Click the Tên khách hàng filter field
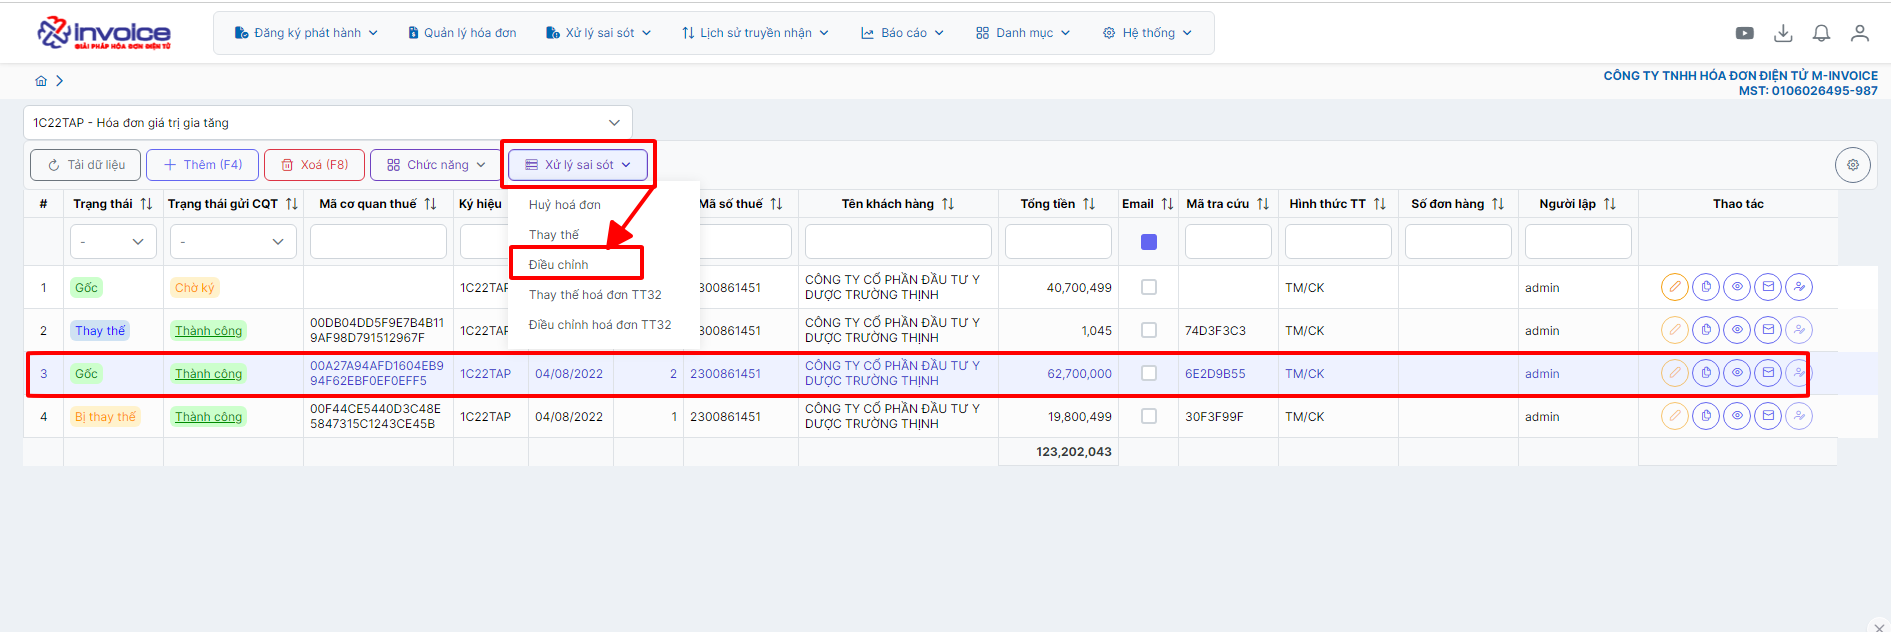 click(898, 242)
